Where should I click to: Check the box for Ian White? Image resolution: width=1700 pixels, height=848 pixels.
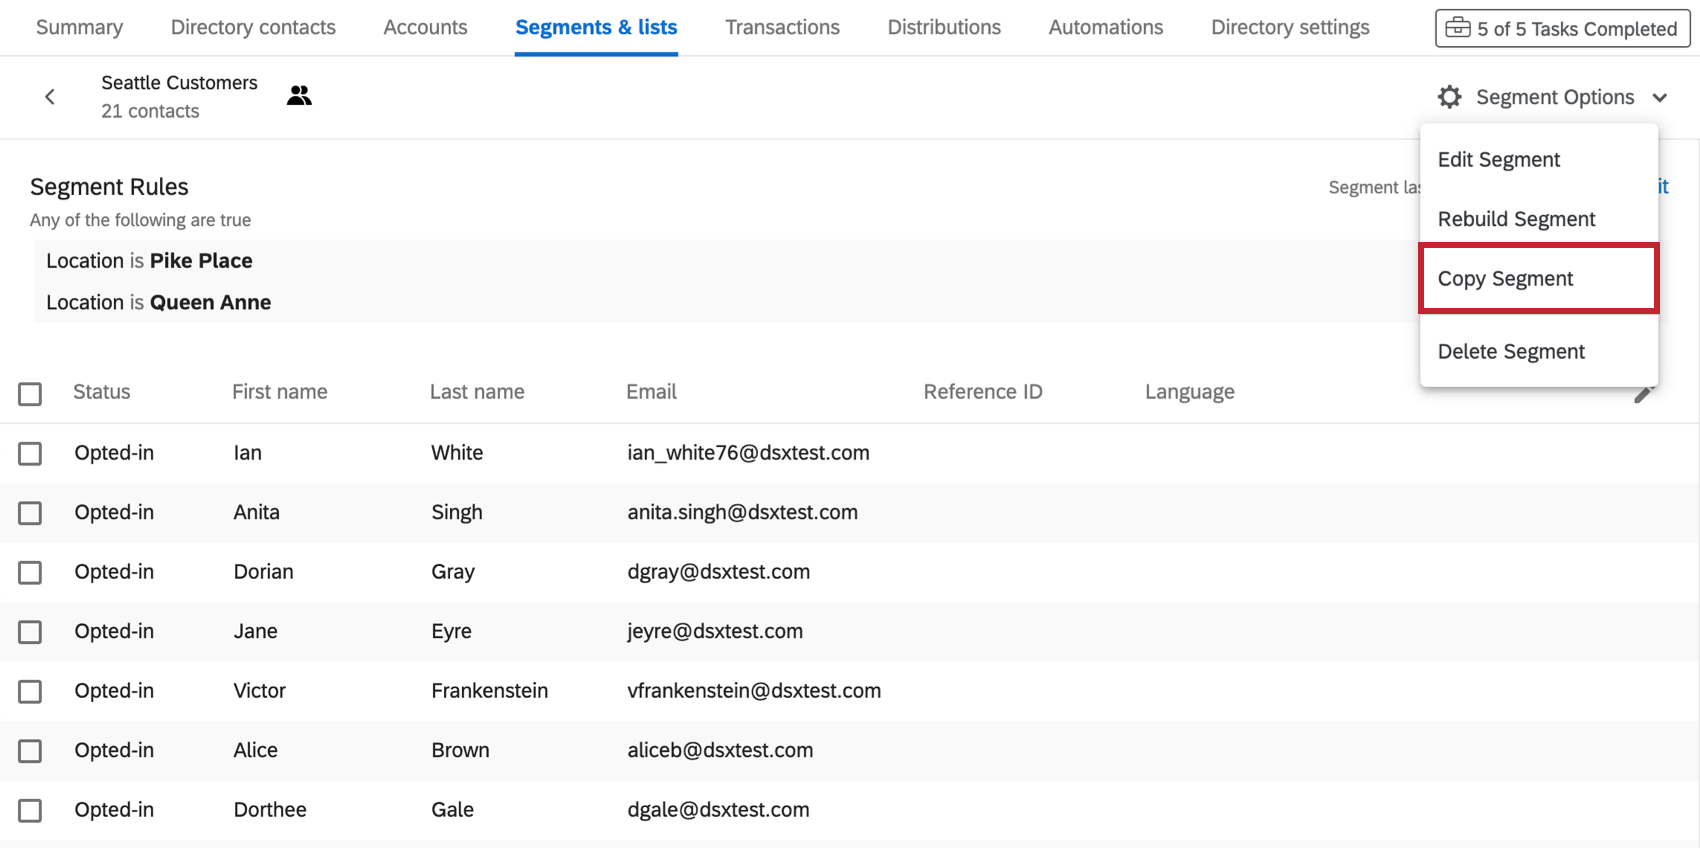[x=30, y=453]
